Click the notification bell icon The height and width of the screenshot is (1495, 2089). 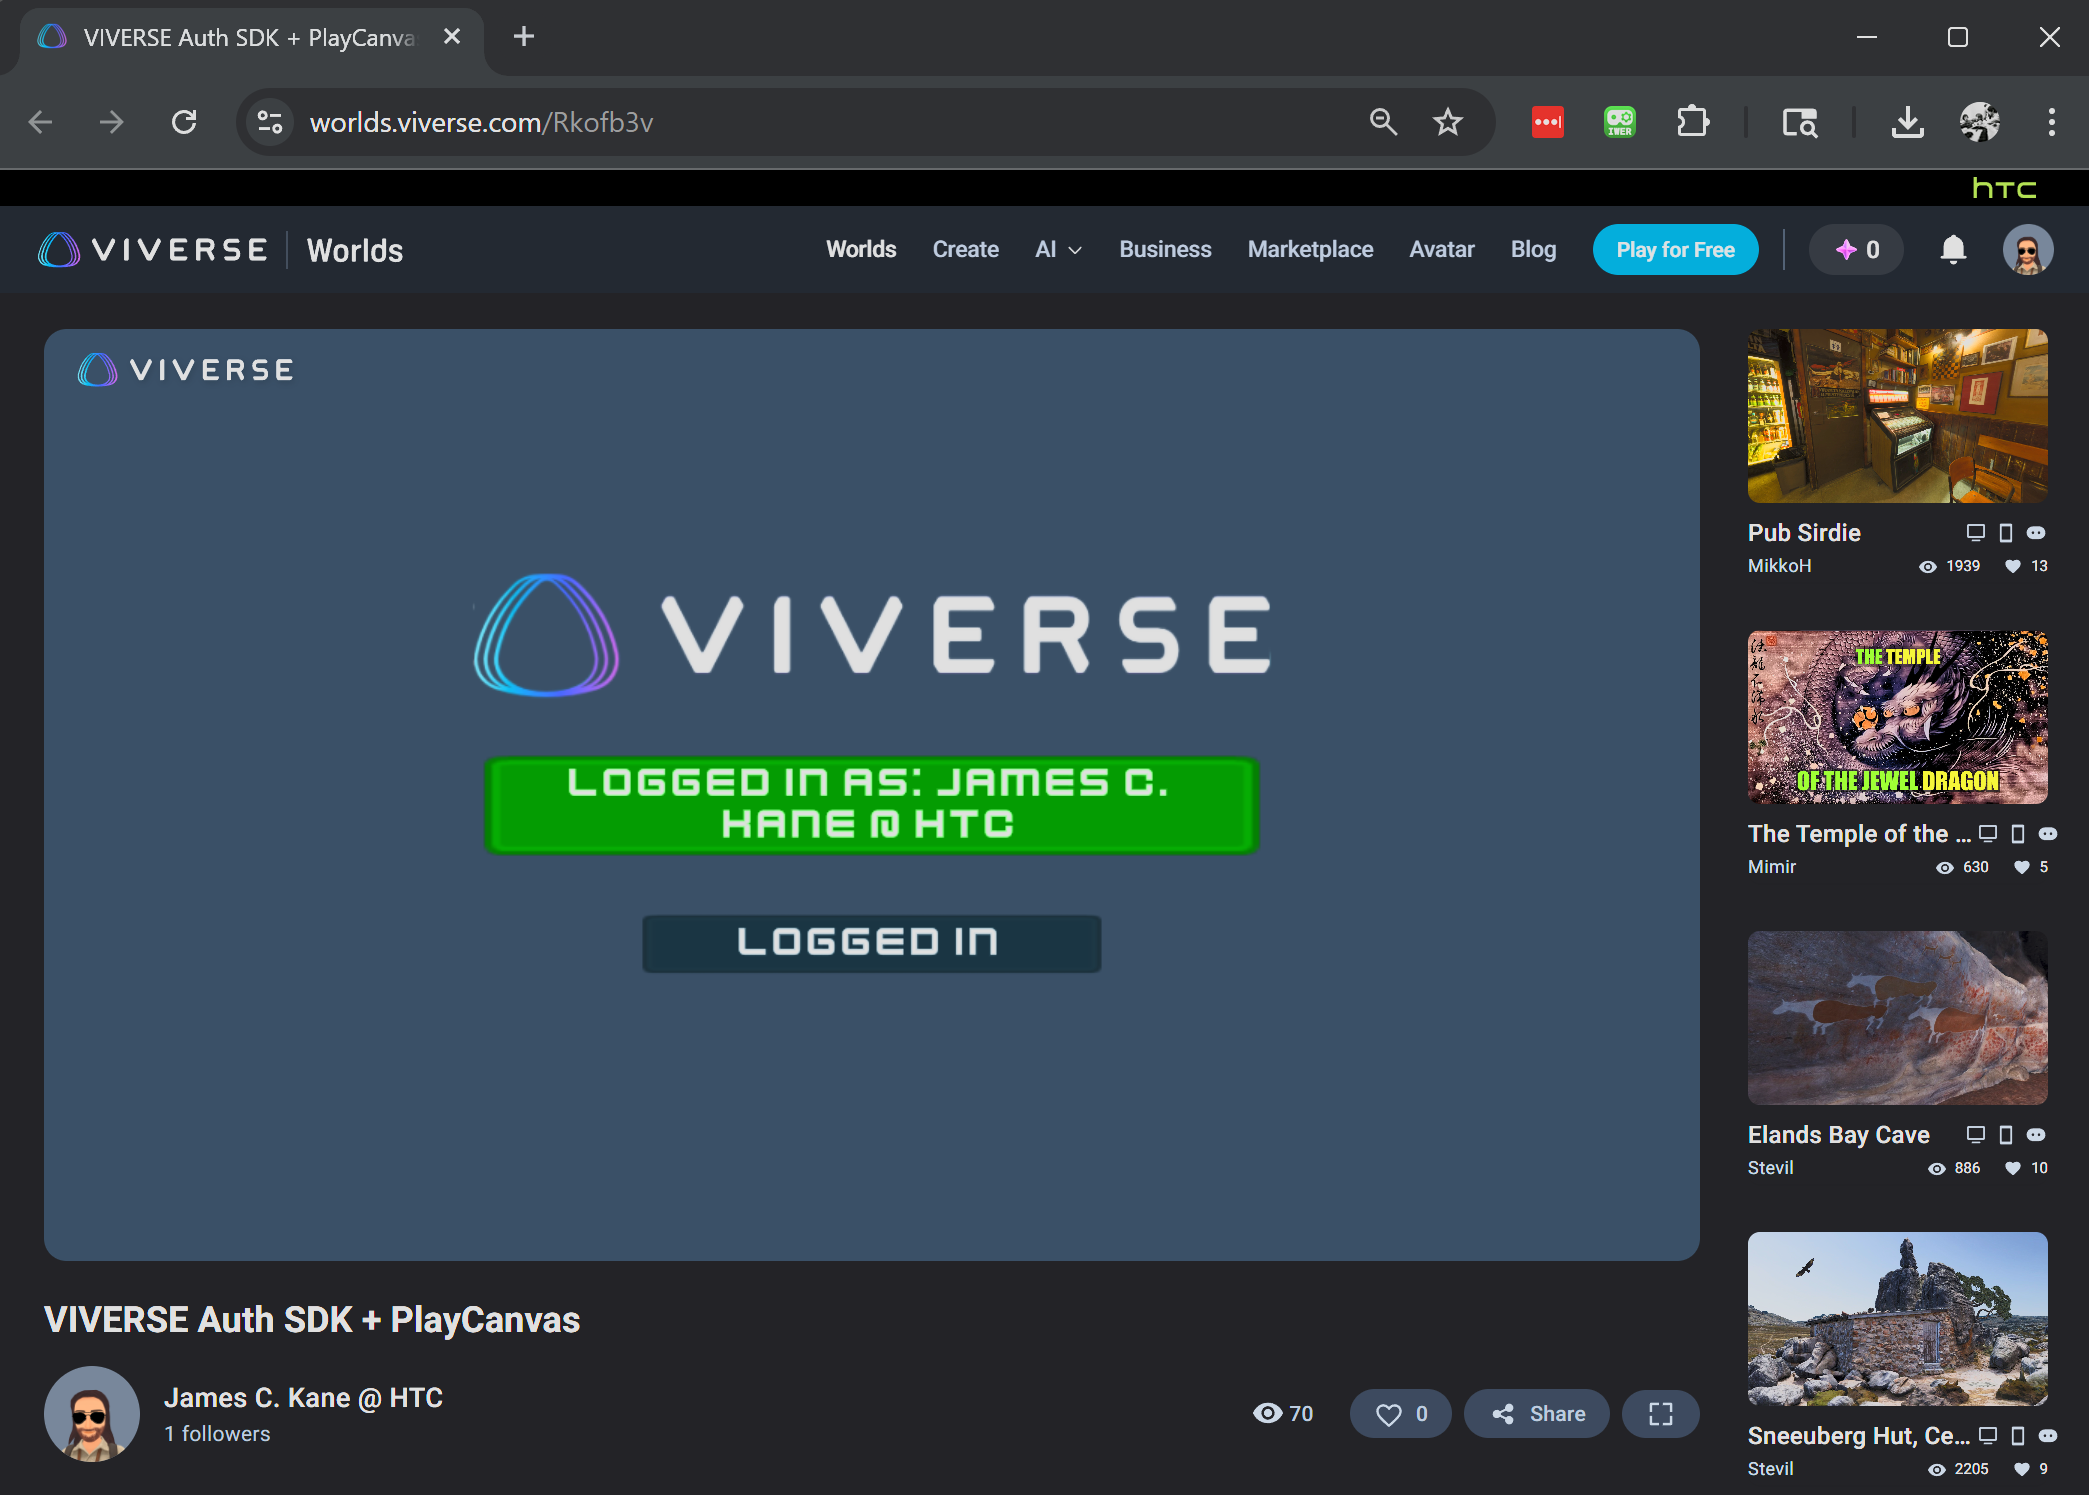coord(1952,250)
